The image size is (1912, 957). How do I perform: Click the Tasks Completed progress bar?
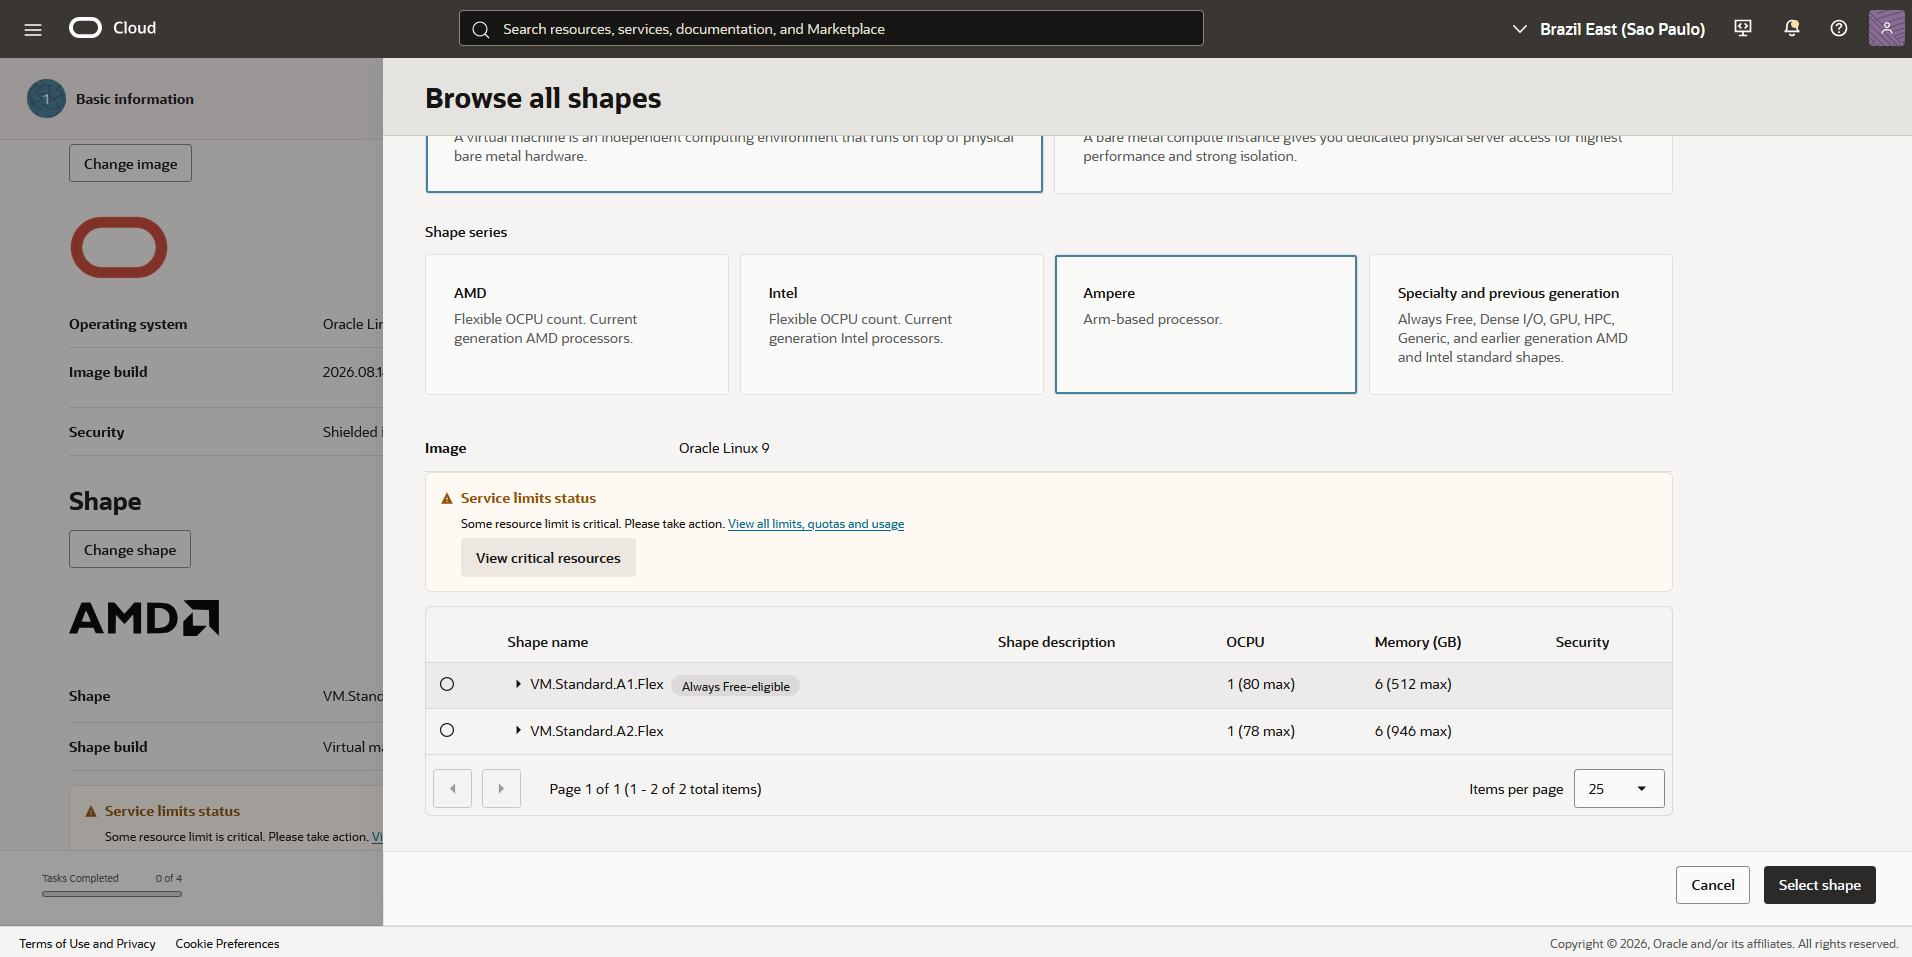[112, 894]
